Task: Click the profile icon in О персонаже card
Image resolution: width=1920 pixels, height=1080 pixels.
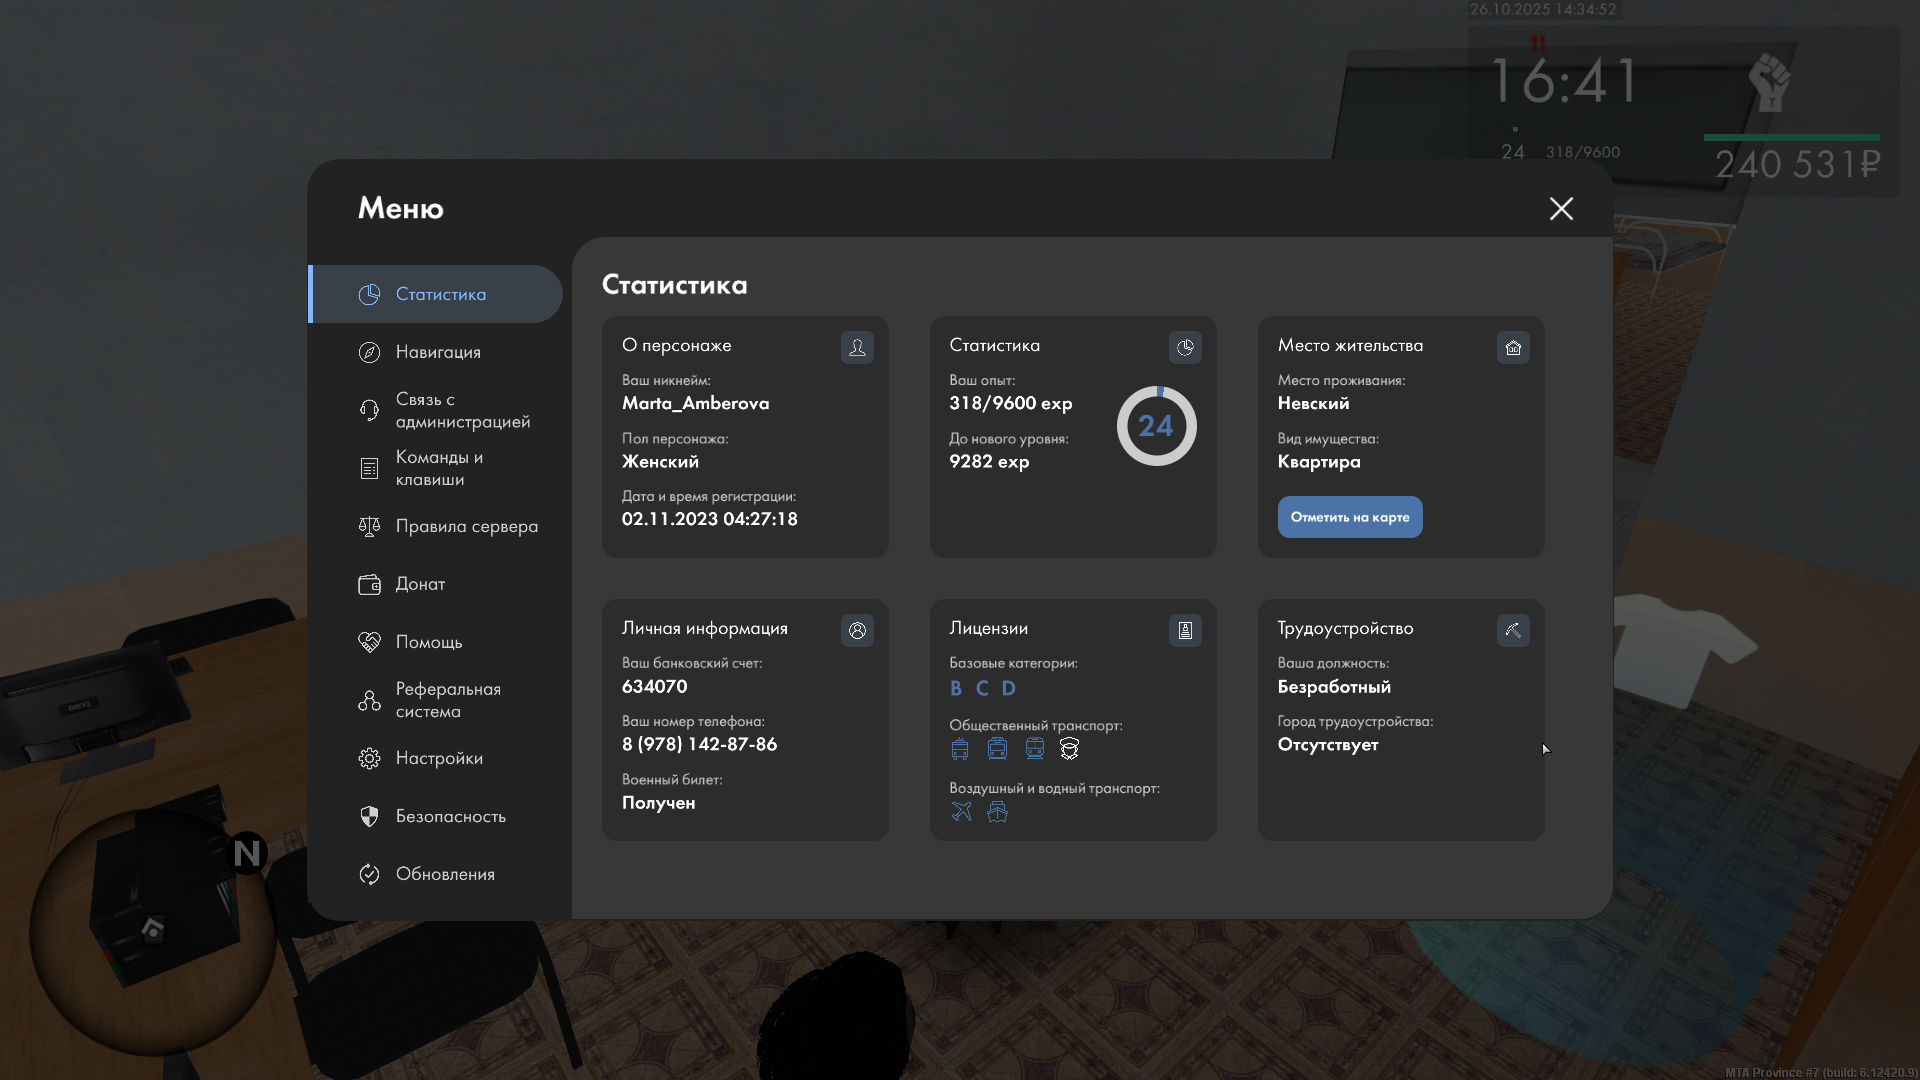Action: click(857, 347)
